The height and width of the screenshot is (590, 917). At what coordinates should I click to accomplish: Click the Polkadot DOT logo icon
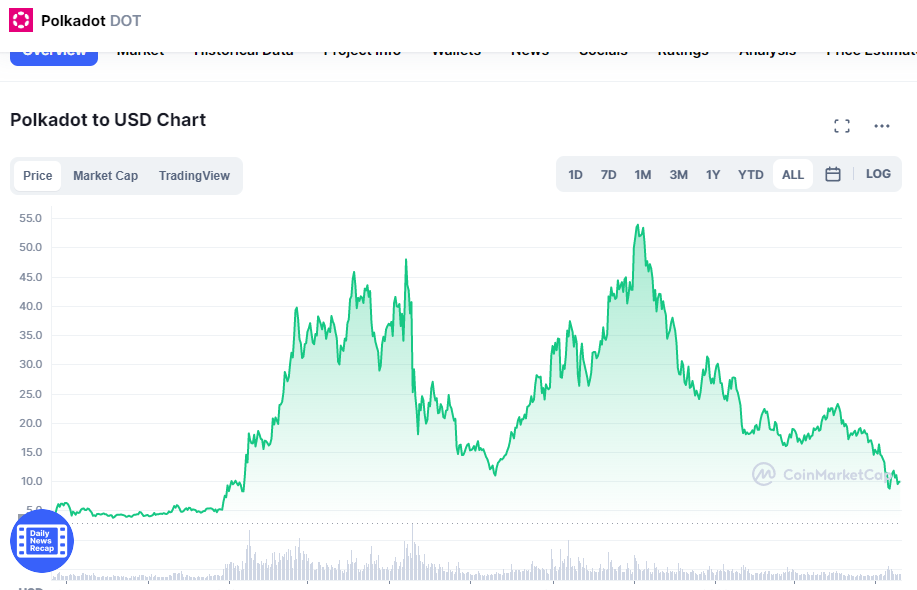[19, 19]
